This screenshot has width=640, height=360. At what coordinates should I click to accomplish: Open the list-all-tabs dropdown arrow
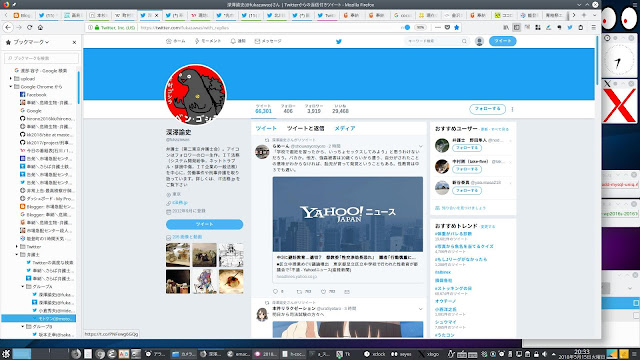pos(594,15)
